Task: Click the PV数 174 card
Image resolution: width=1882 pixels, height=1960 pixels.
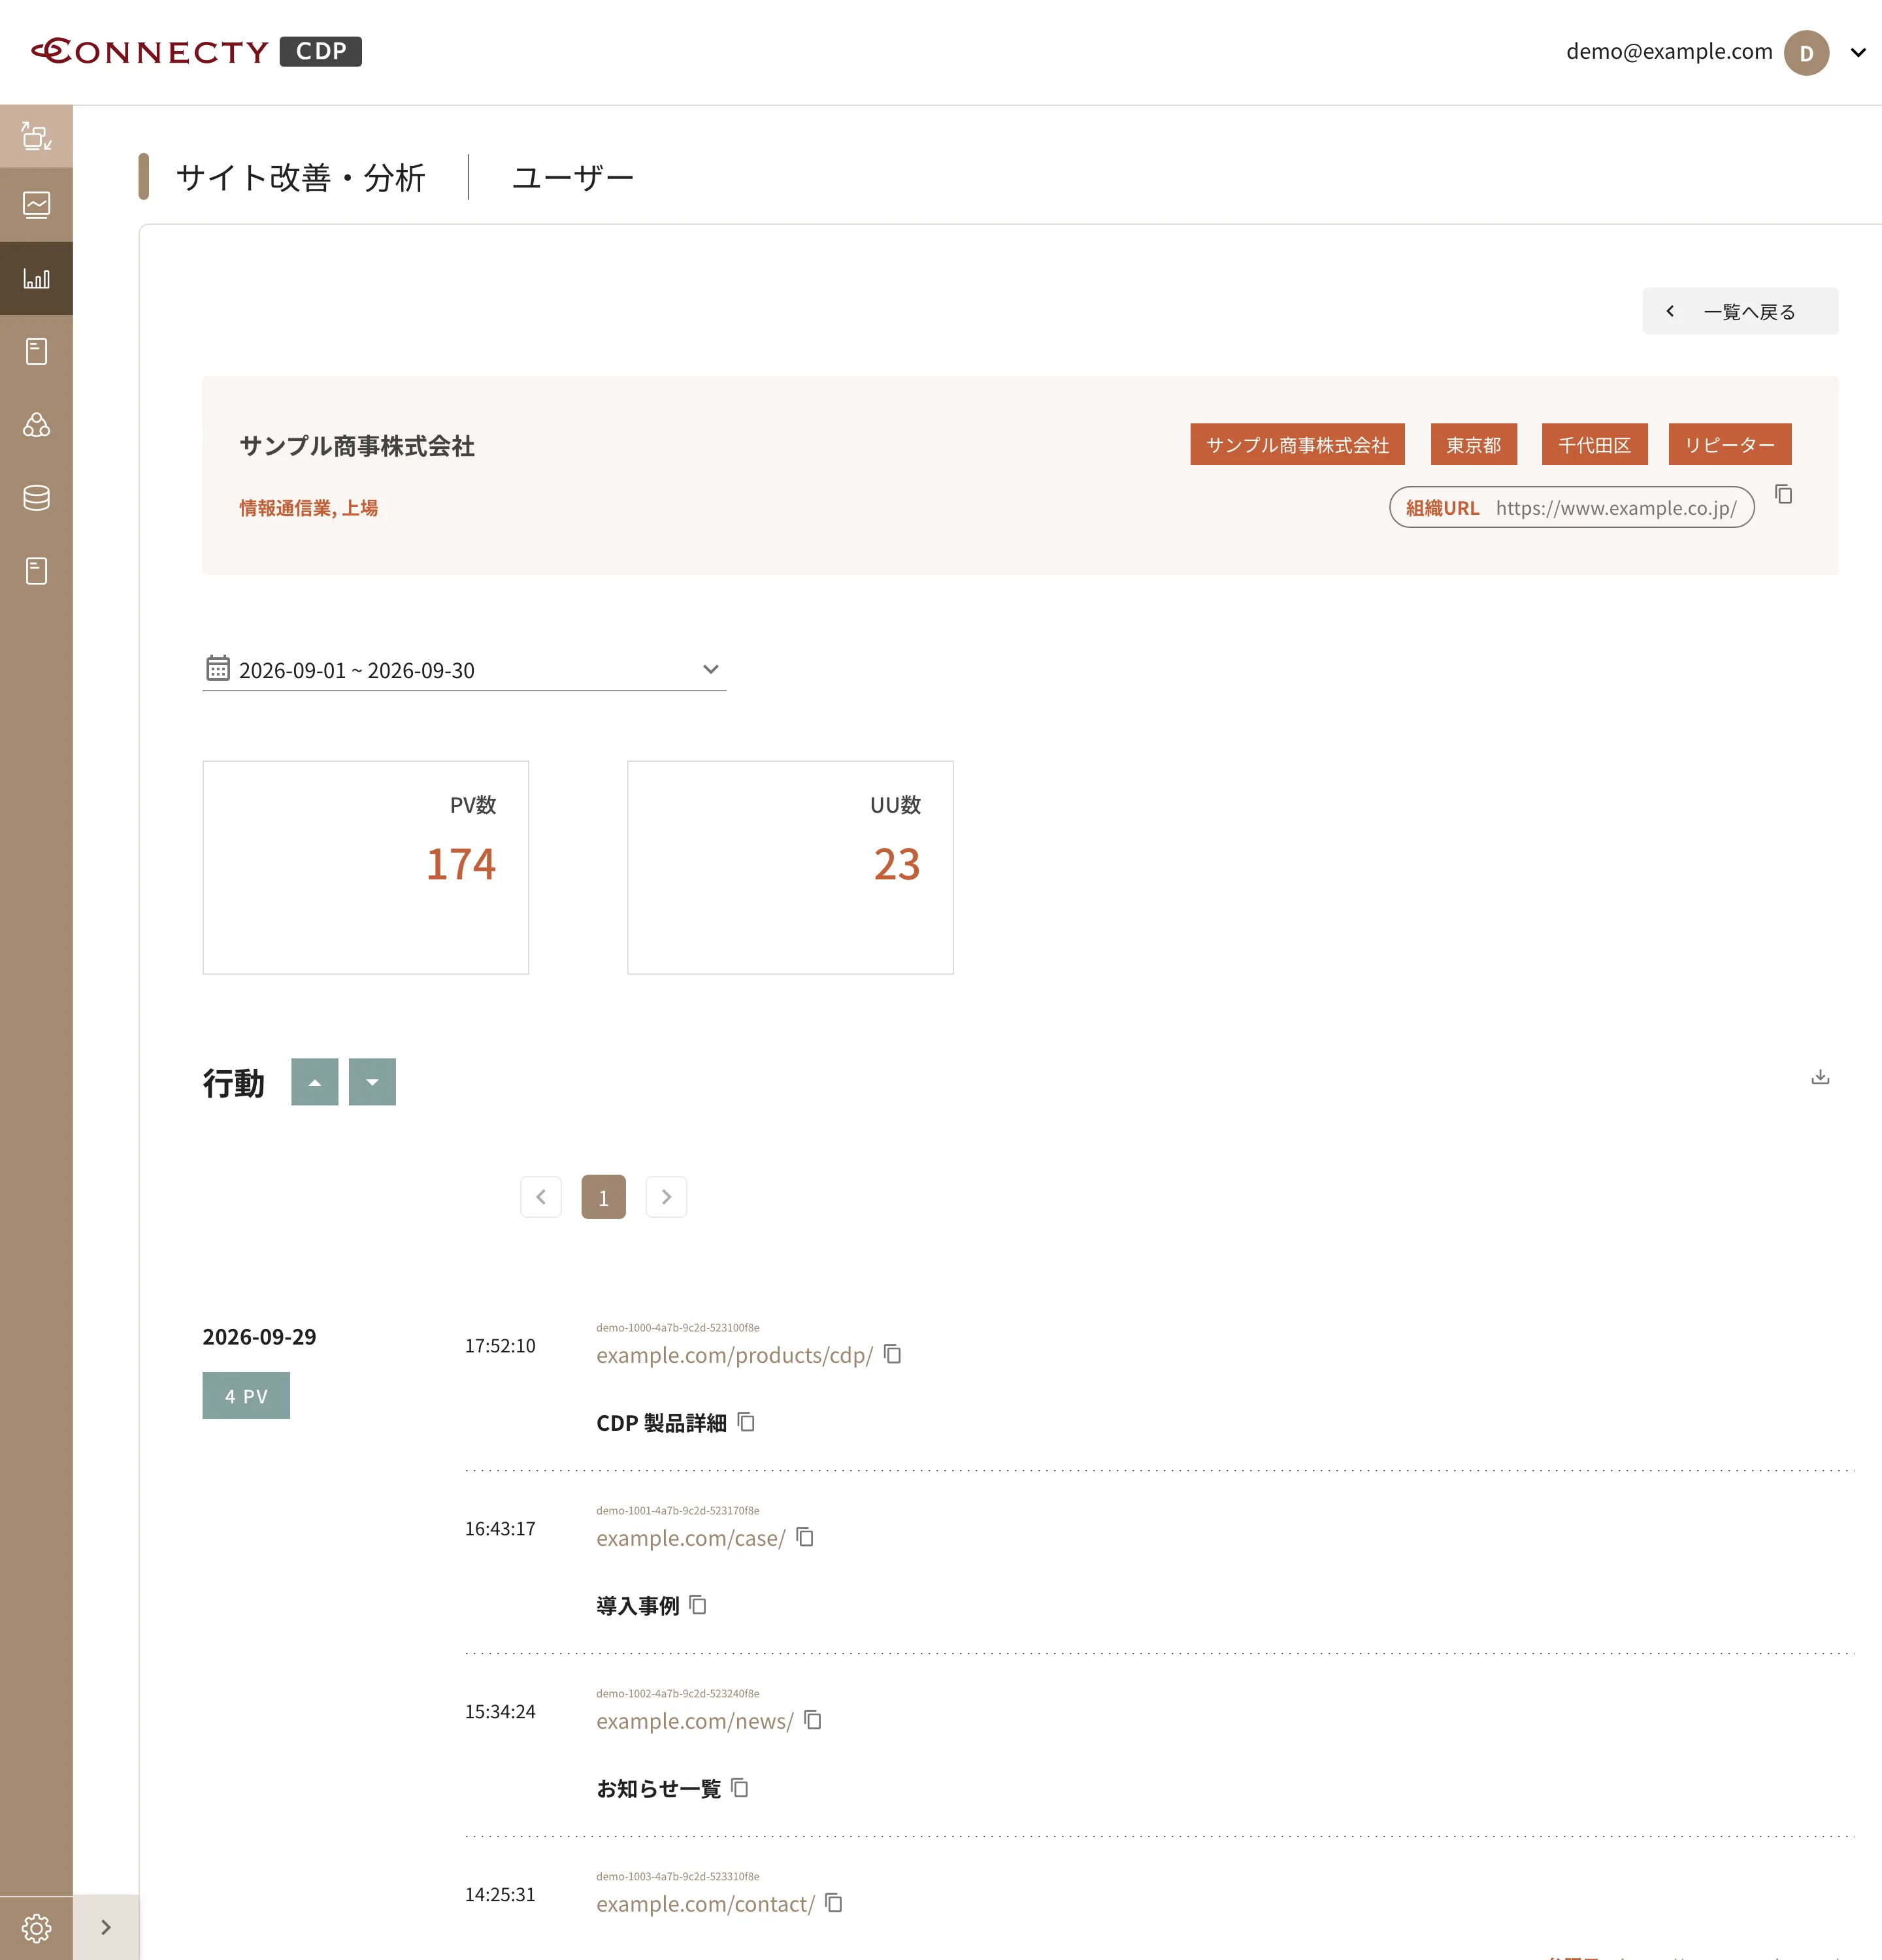Action: click(365, 867)
